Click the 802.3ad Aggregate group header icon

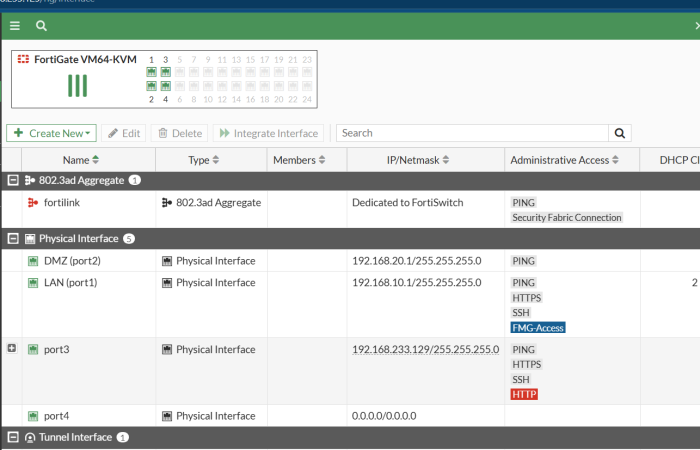30,180
